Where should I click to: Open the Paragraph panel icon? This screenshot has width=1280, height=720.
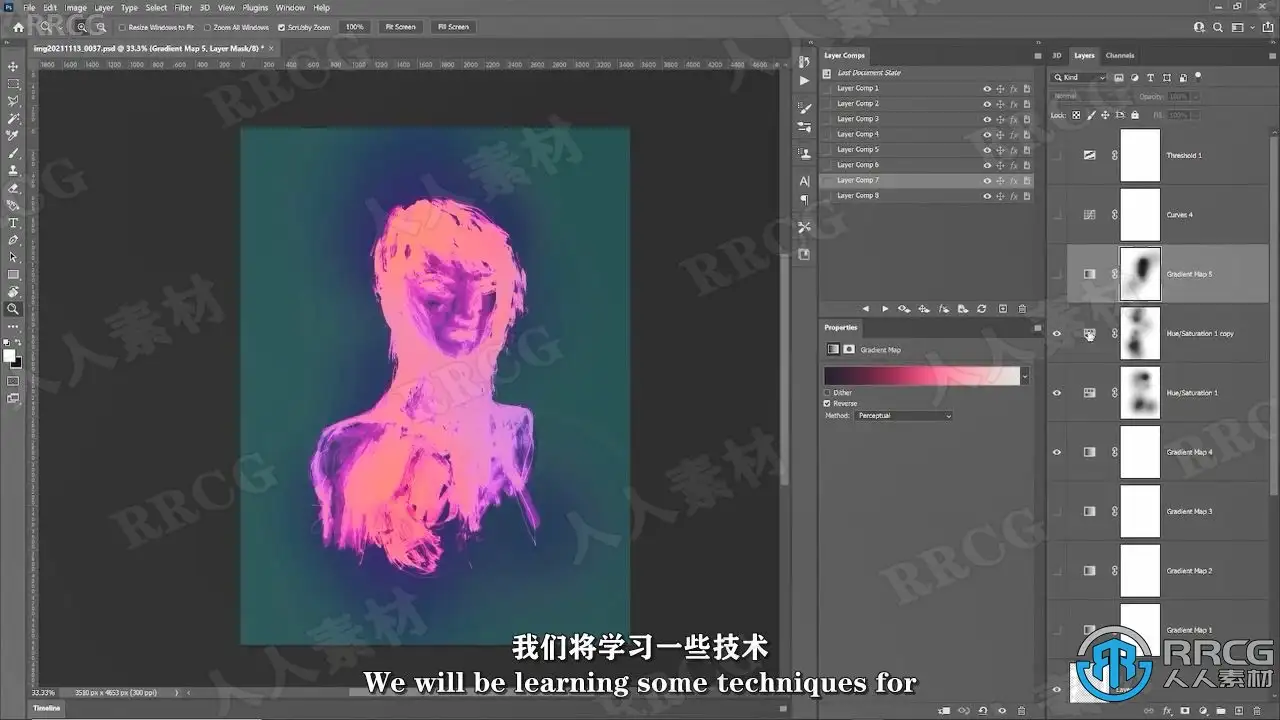click(805, 200)
